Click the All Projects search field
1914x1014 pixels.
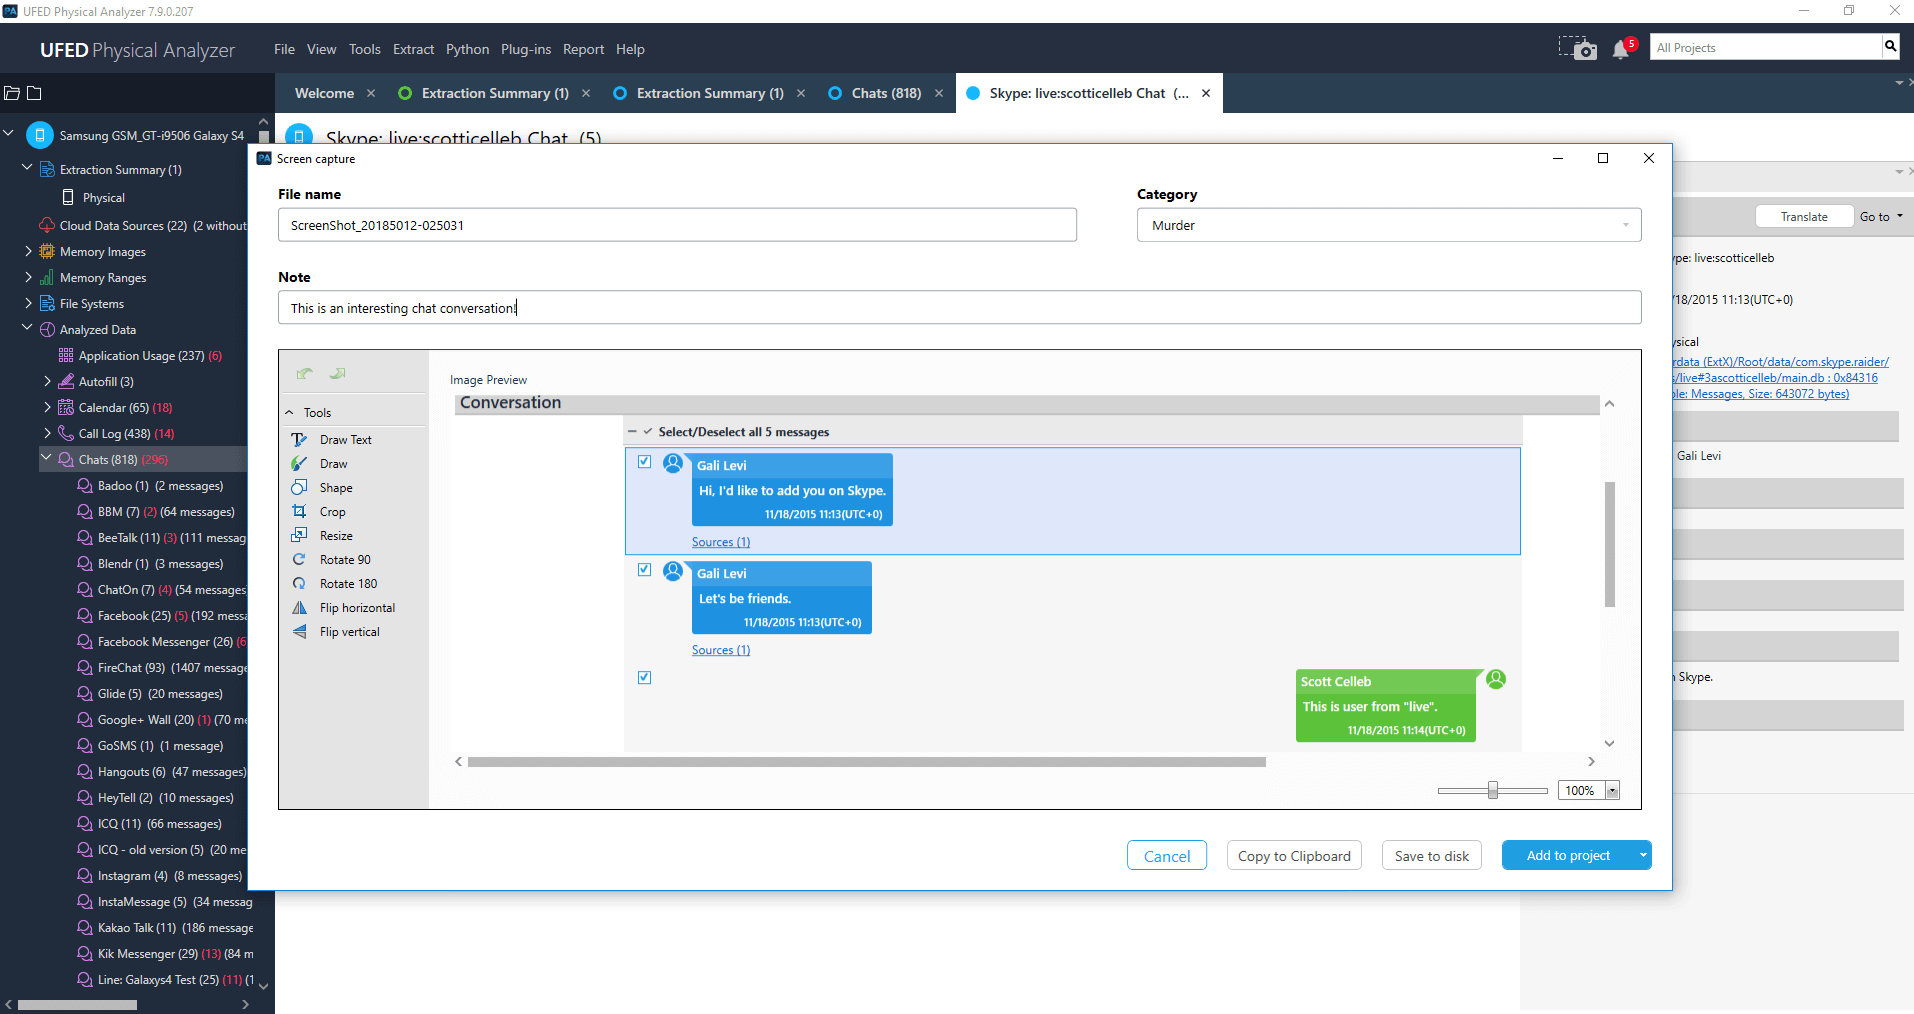click(1765, 47)
